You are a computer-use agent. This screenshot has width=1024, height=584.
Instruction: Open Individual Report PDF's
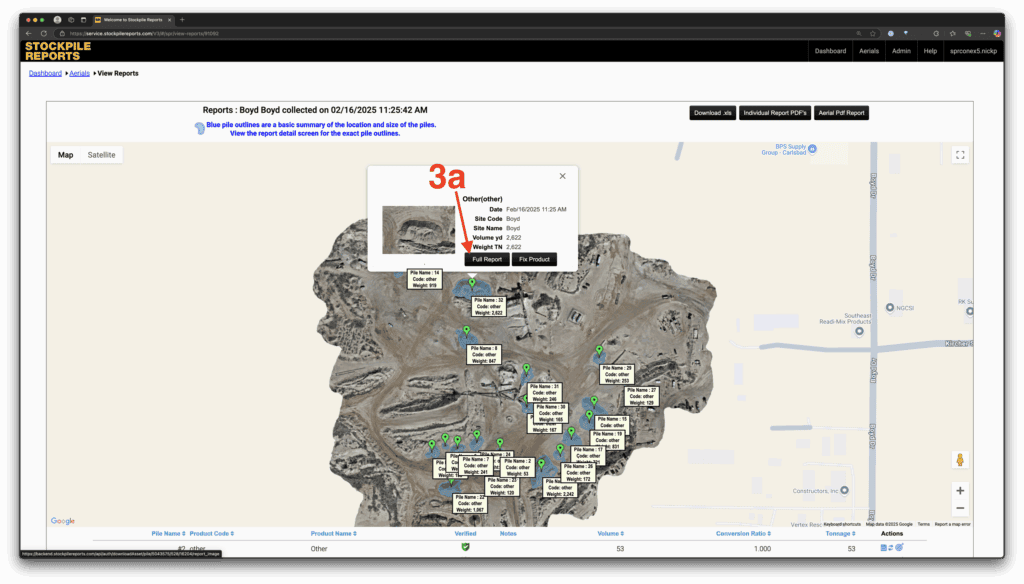tap(774, 113)
